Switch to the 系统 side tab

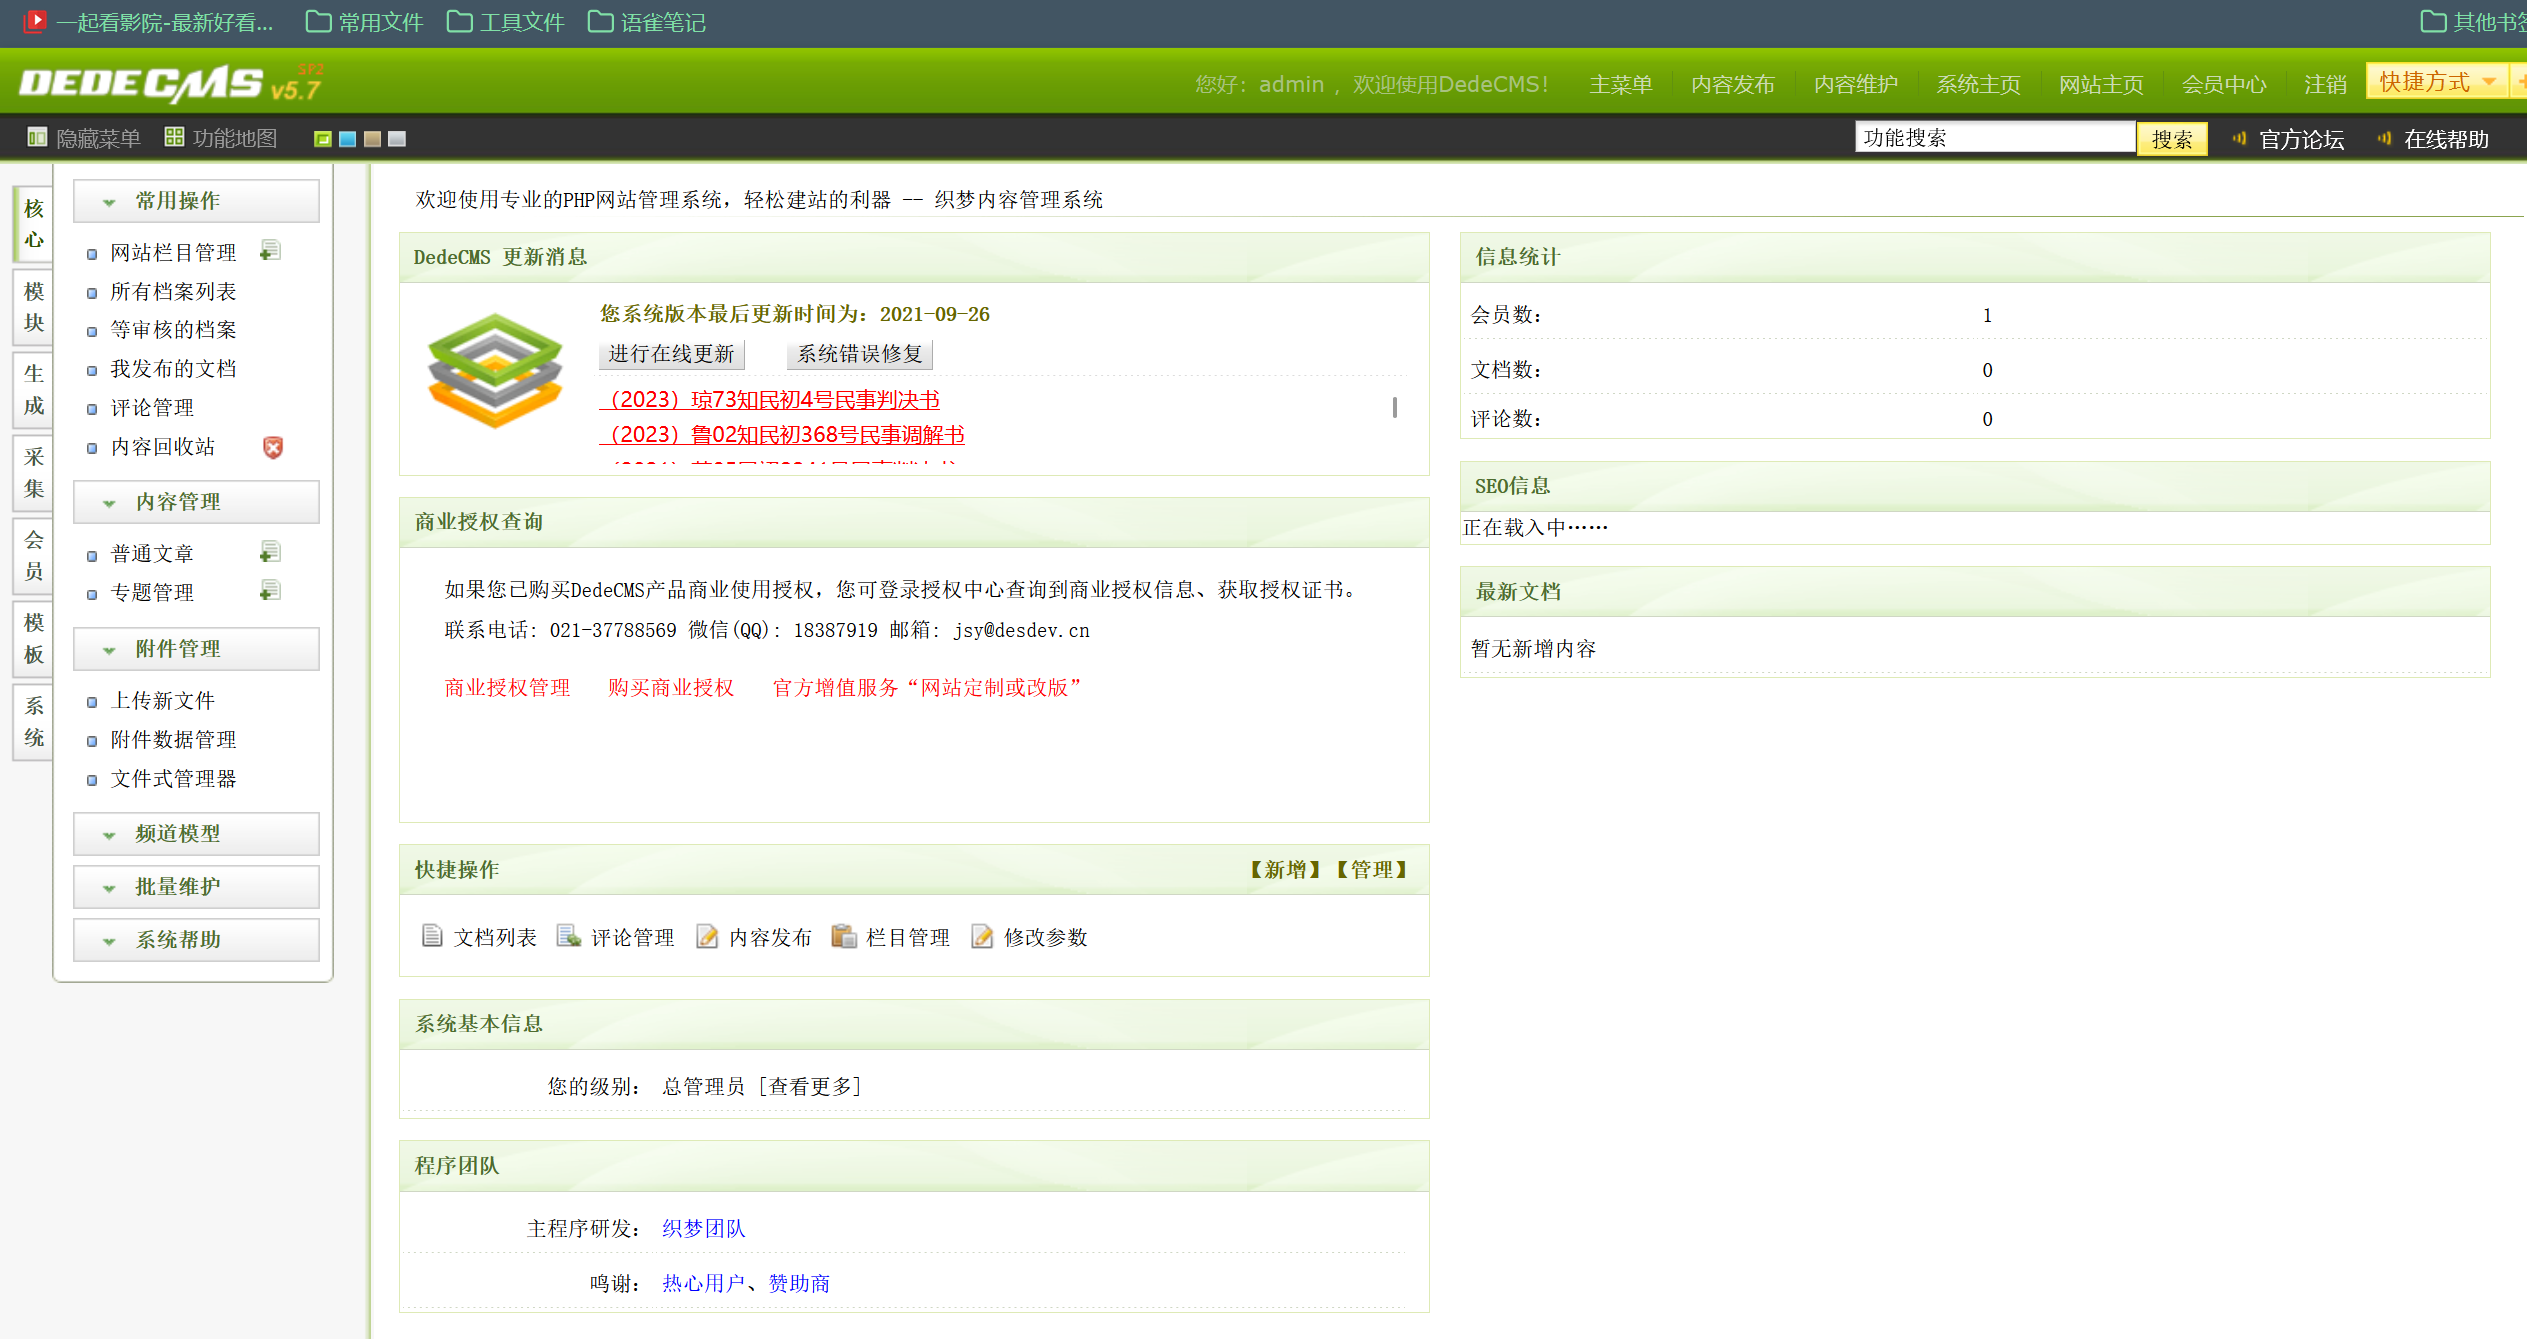point(33,722)
